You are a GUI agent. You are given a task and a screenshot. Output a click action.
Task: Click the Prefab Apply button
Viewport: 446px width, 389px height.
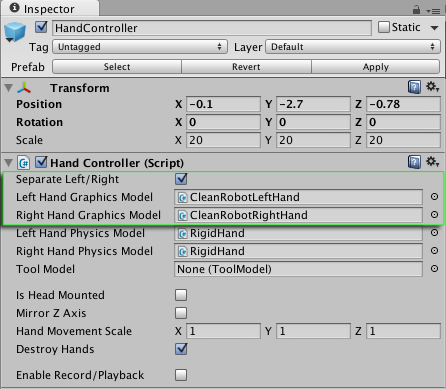tap(376, 67)
